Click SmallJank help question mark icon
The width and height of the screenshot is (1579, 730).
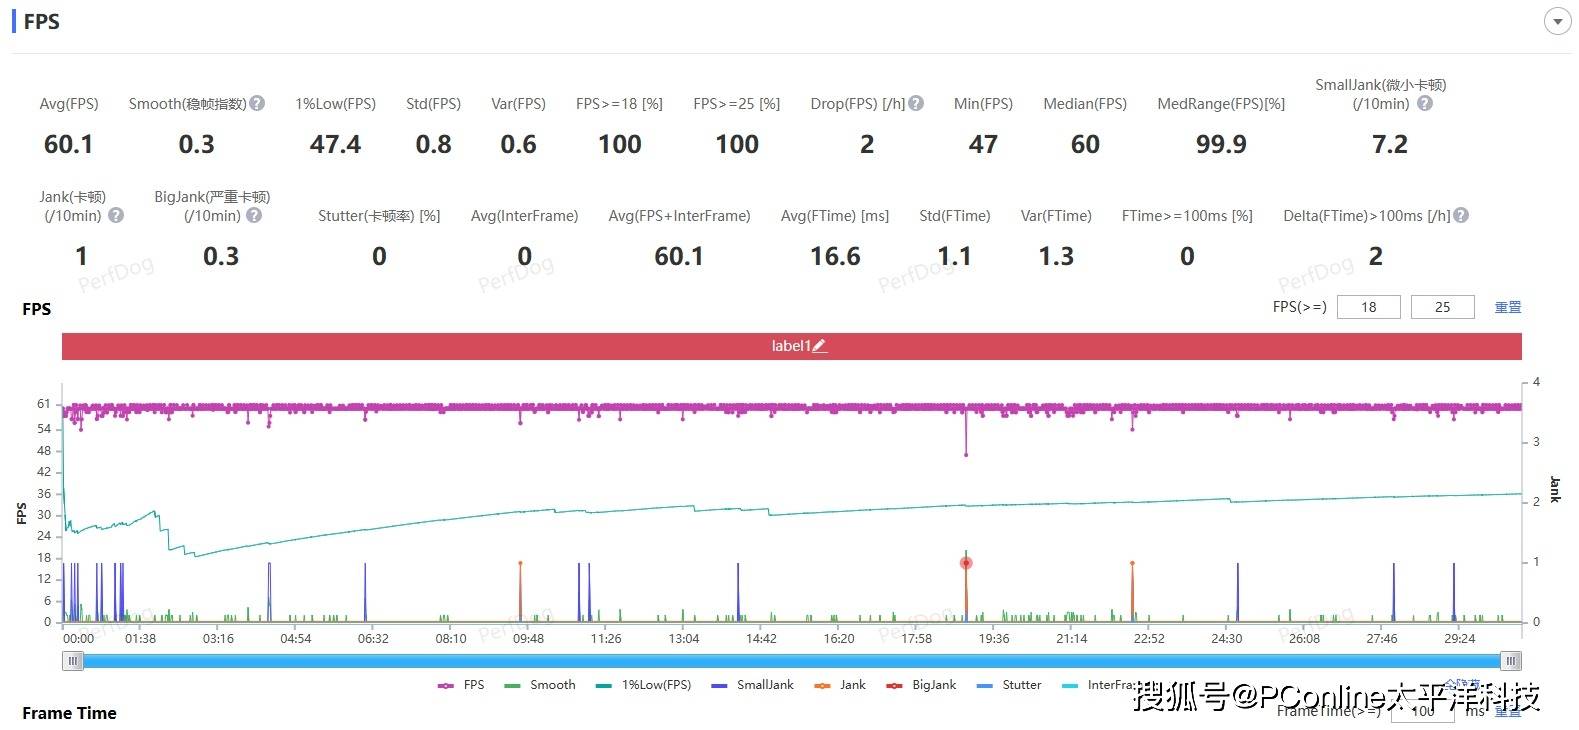1425,104
